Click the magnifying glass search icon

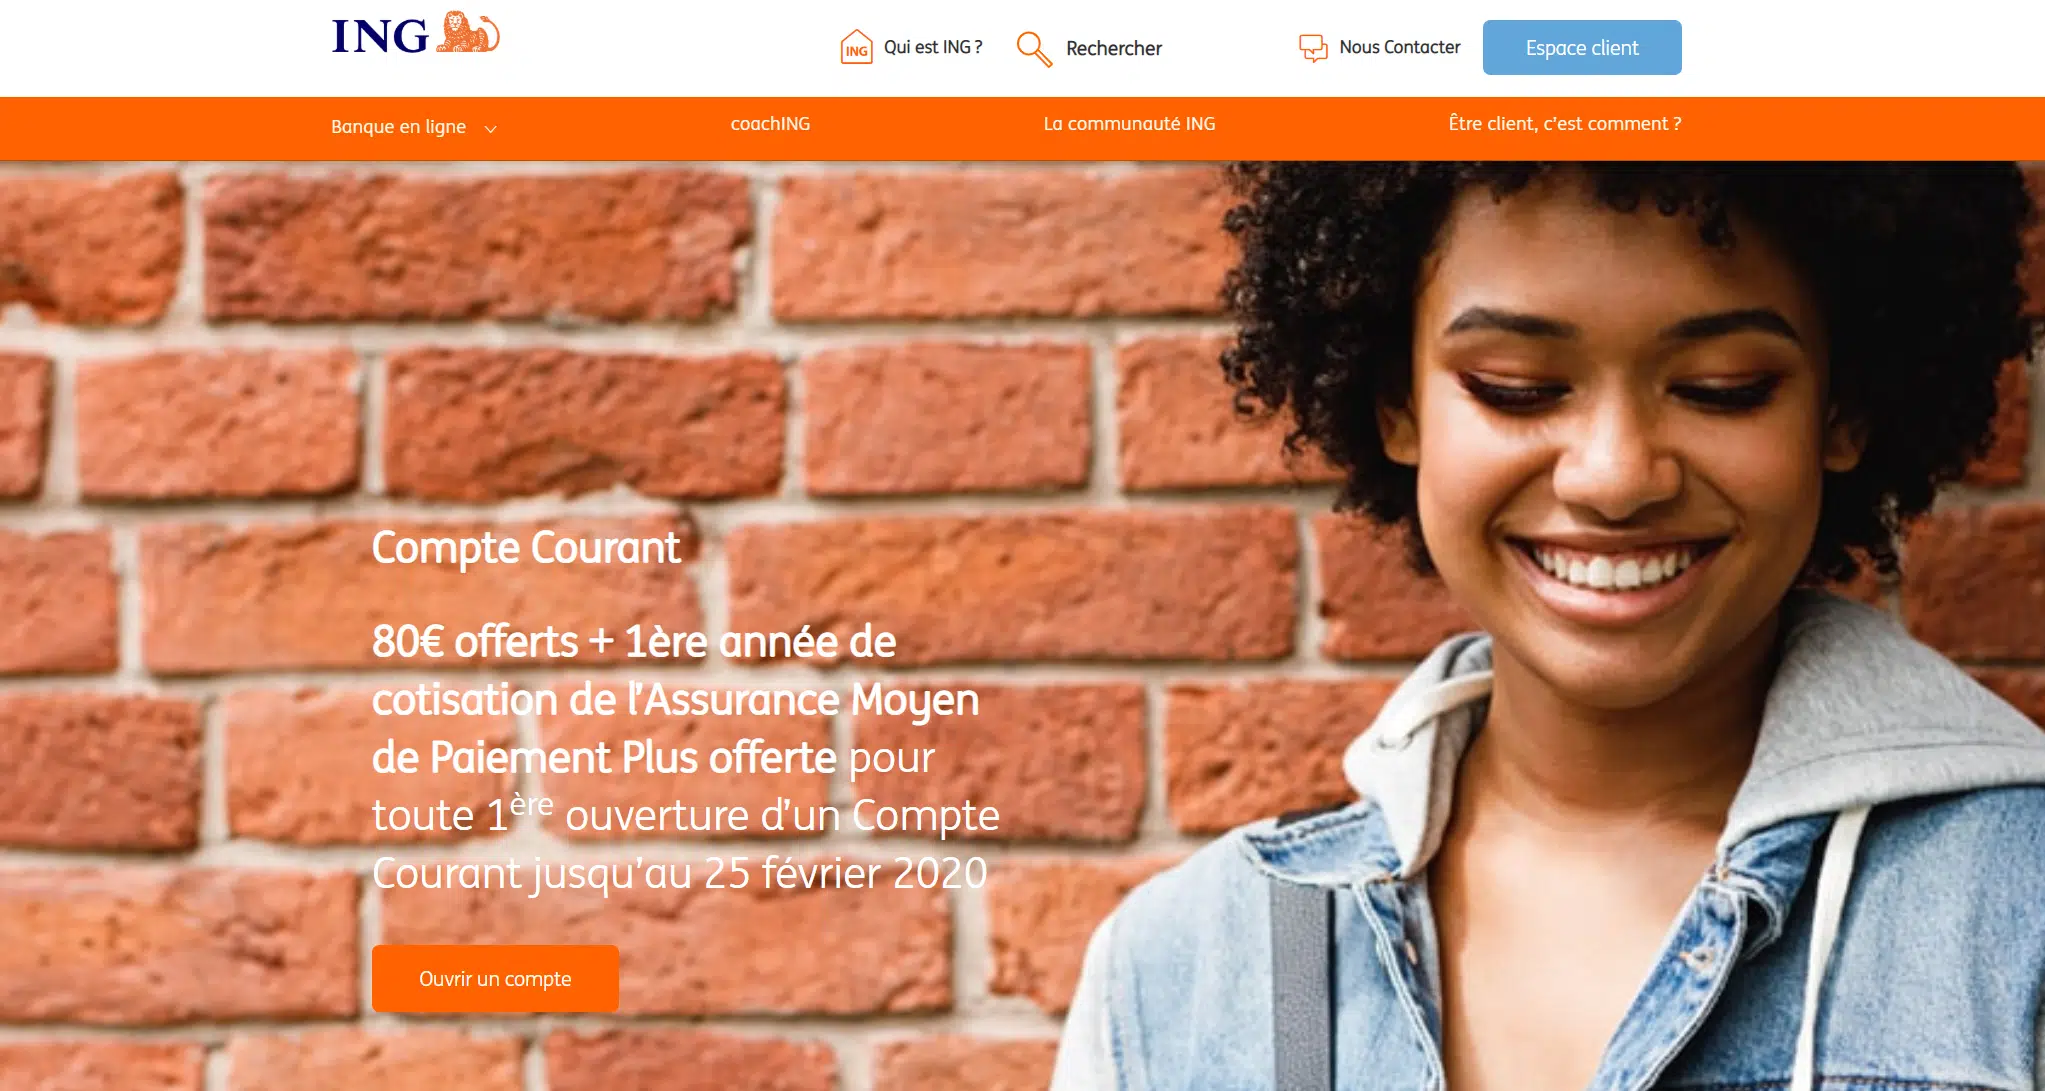[x=1034, y=48]
